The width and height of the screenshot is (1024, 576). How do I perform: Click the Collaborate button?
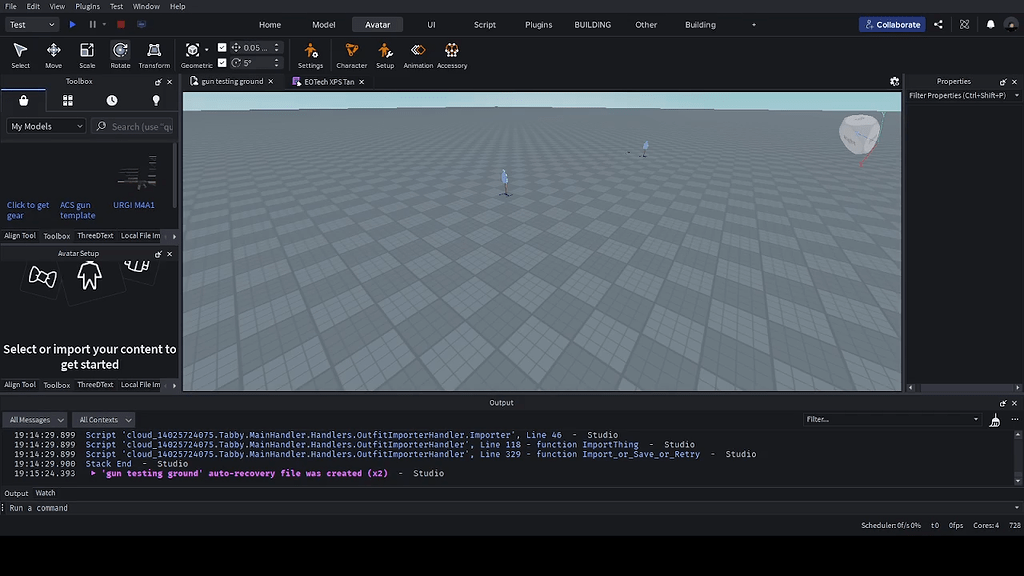[x=892, y=25]
